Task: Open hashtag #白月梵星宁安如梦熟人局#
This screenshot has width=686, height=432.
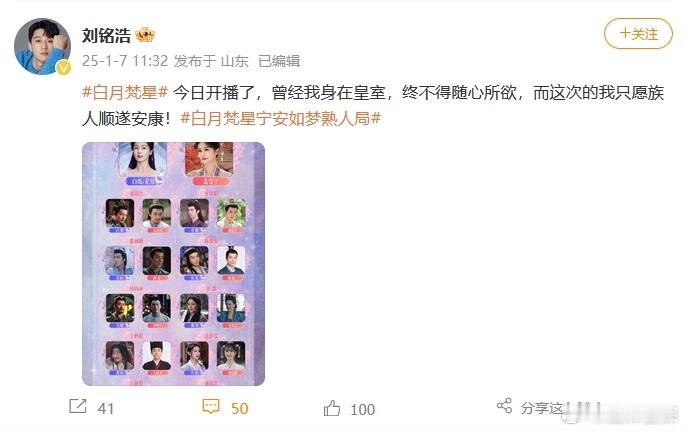Action: click(280, 118)
